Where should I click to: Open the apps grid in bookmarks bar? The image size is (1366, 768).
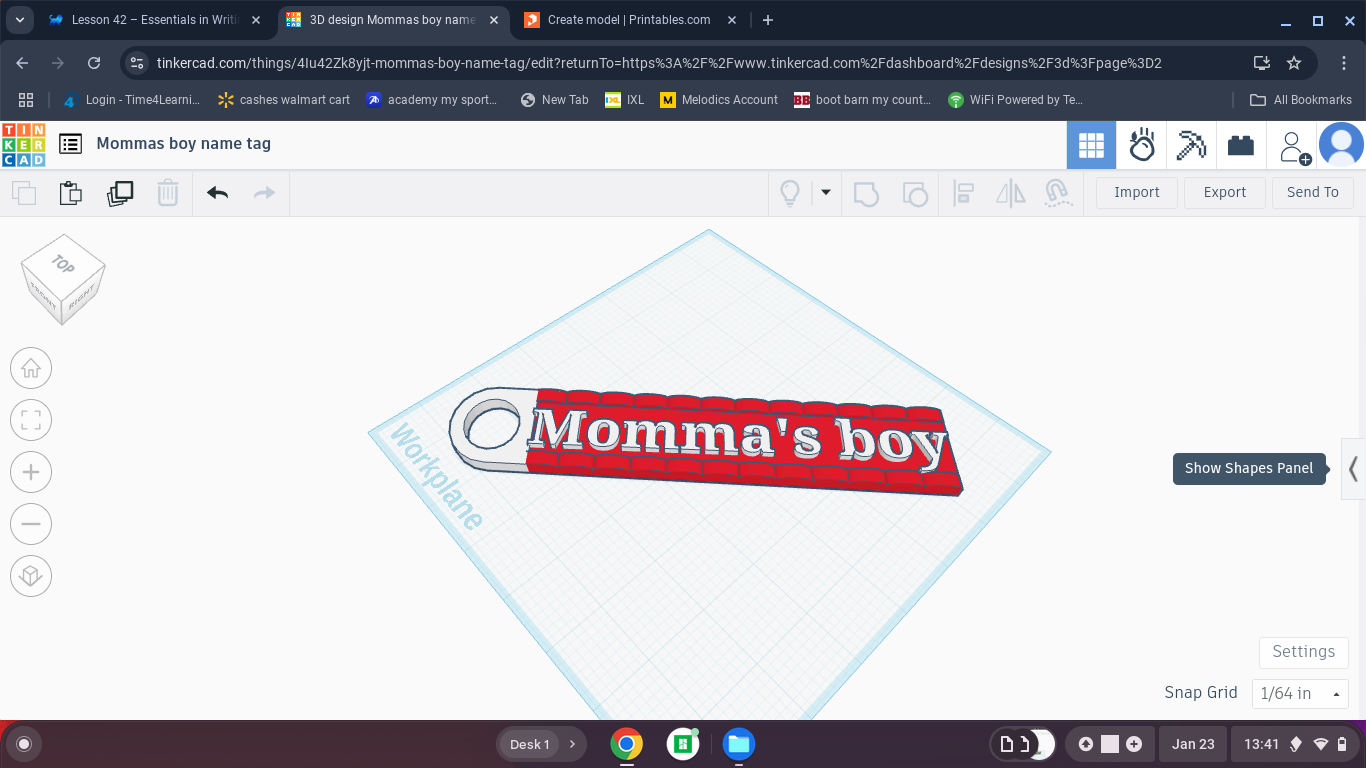(x=26, y=100)
